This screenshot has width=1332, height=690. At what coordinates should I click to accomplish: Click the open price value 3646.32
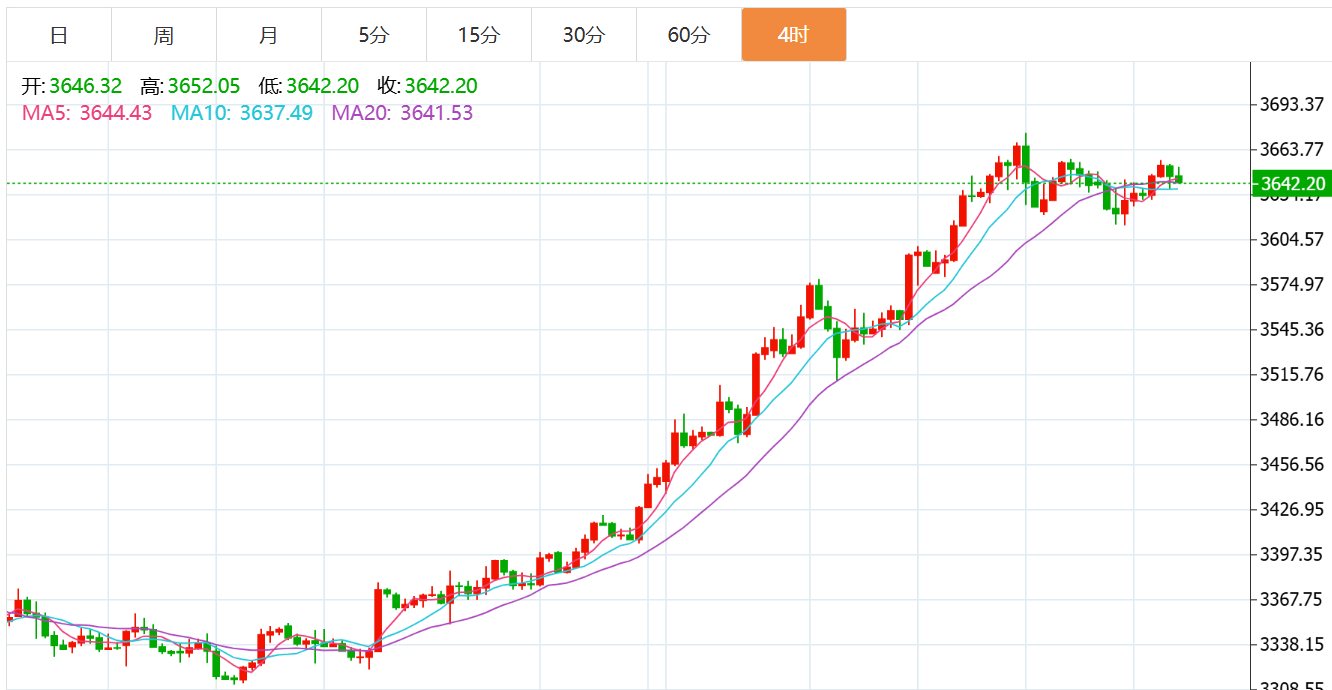pyautogui.click(x=86, y=87)
